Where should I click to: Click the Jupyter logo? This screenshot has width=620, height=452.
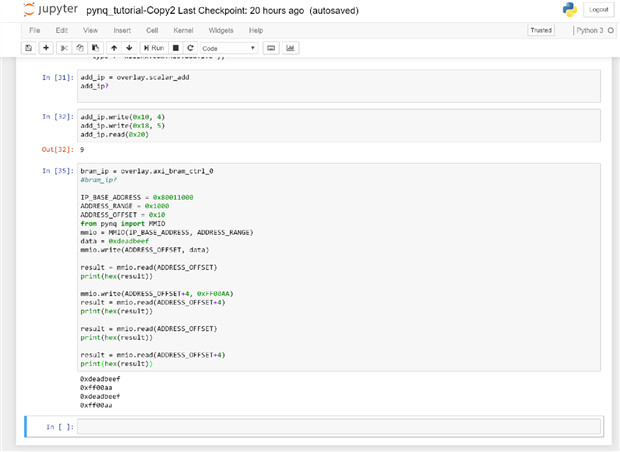tap(50, 9)
